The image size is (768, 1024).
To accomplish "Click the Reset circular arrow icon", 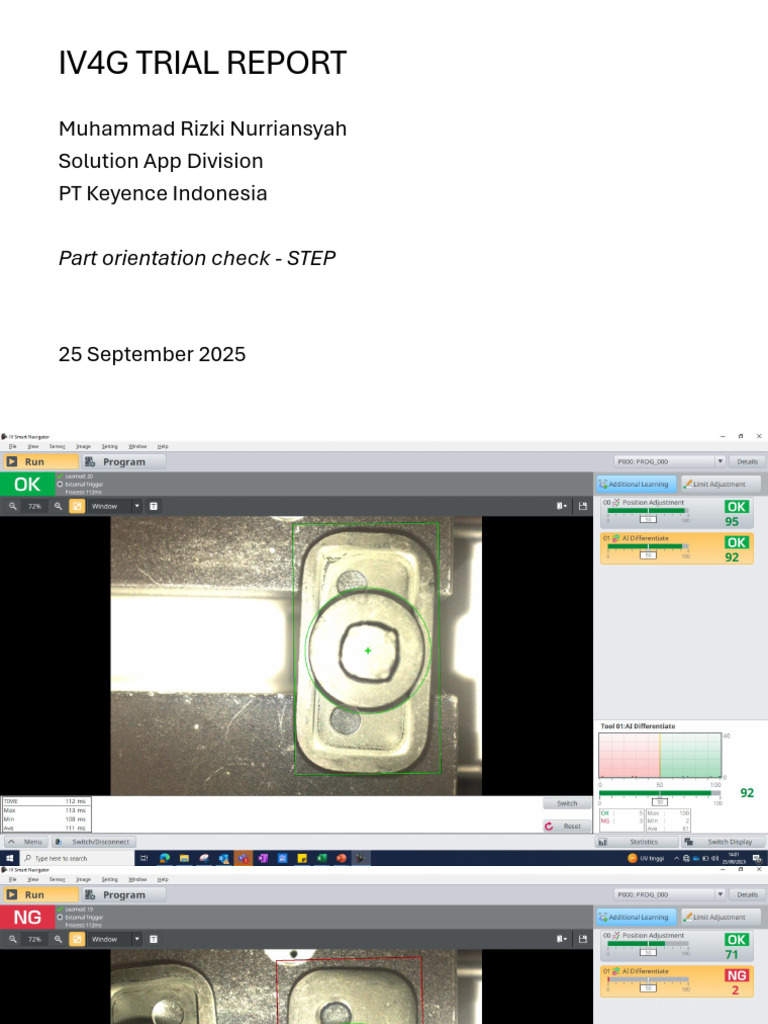I will 549,826.
